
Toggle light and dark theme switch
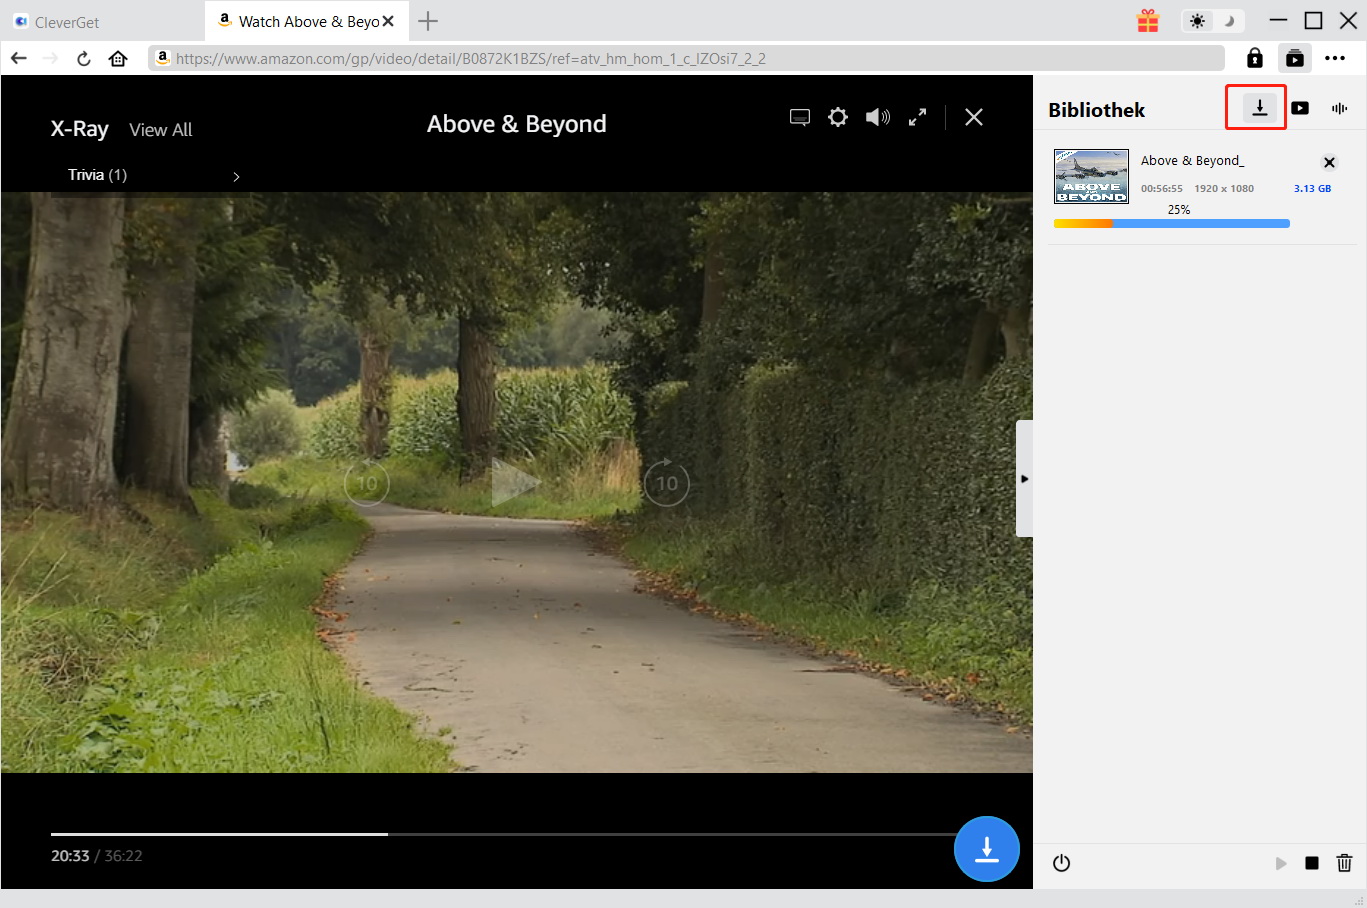click(x=1212, y=21)
